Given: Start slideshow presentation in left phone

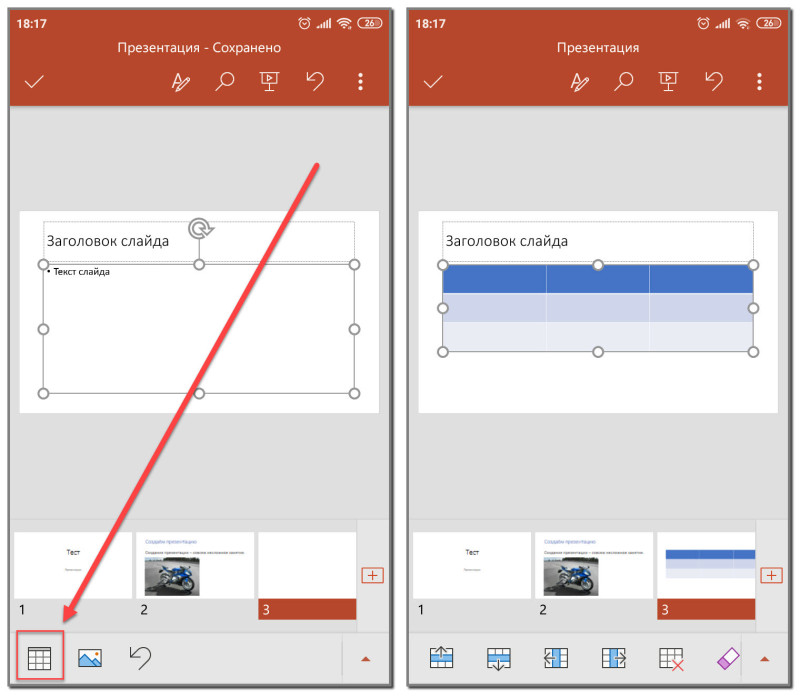Looking at the screenshot, I should pos(269,81).
